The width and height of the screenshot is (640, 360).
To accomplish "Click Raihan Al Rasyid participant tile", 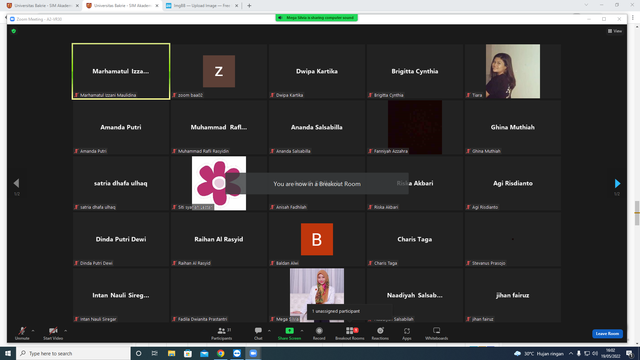I will pyautogui.click(x=219, y=239).
